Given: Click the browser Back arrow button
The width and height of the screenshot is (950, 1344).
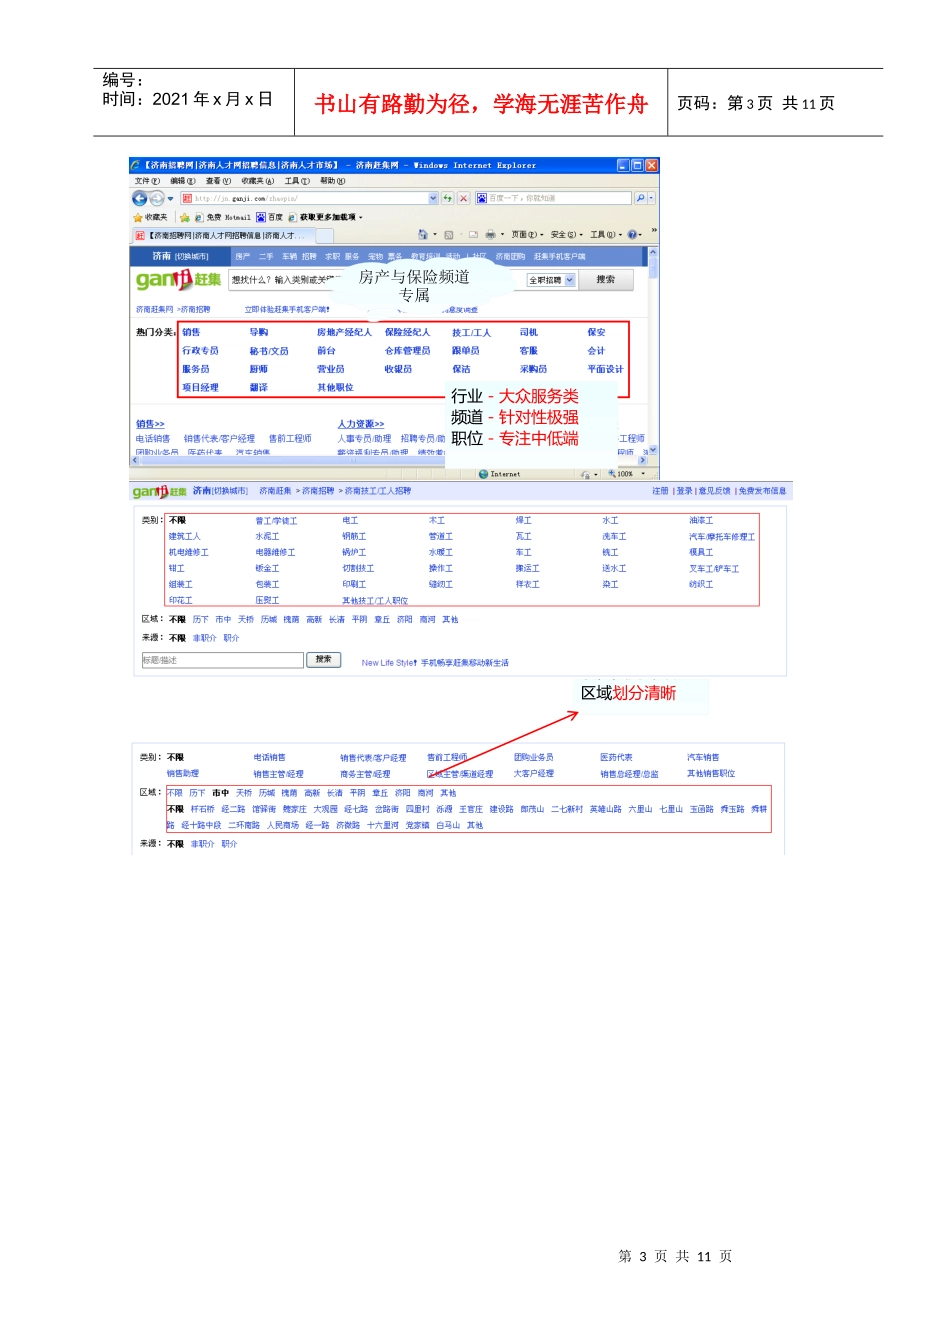Looking at the screenshot, I should pyautogui.click(x=140, y=199).
